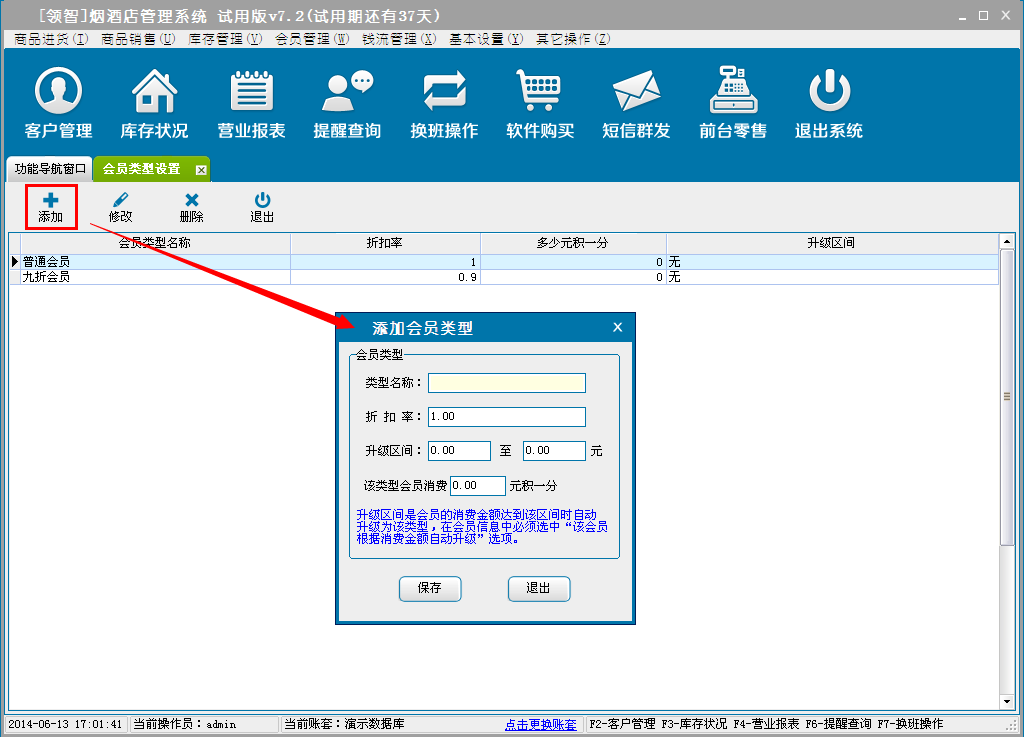The image size is (1024, 737).
Task: Switch to the 功能导航窗口 tab
Action: coord(50,169)
